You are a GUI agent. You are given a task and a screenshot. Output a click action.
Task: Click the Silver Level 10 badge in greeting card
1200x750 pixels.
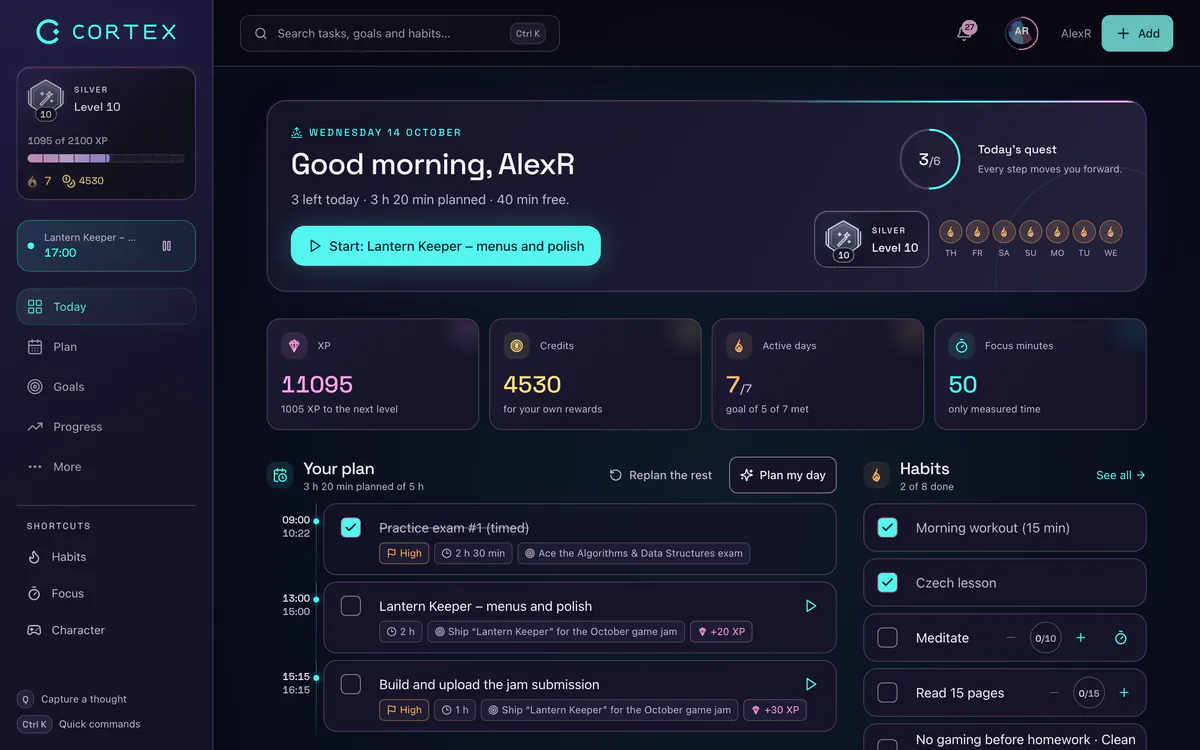click(x=872, y=239)
